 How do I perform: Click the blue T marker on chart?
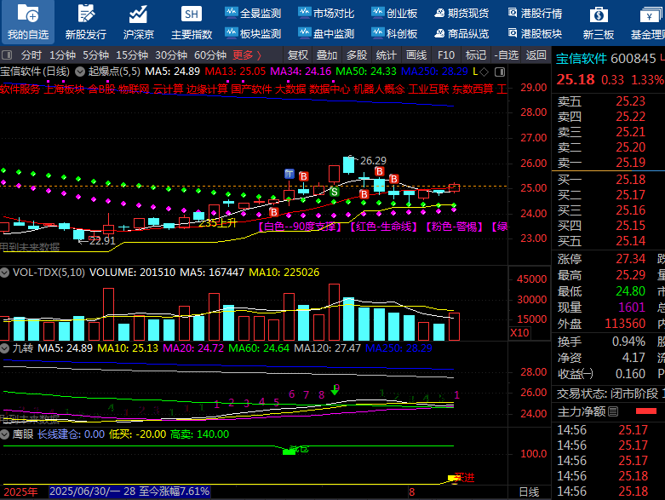pyautogui.click(x=289, y=173)
